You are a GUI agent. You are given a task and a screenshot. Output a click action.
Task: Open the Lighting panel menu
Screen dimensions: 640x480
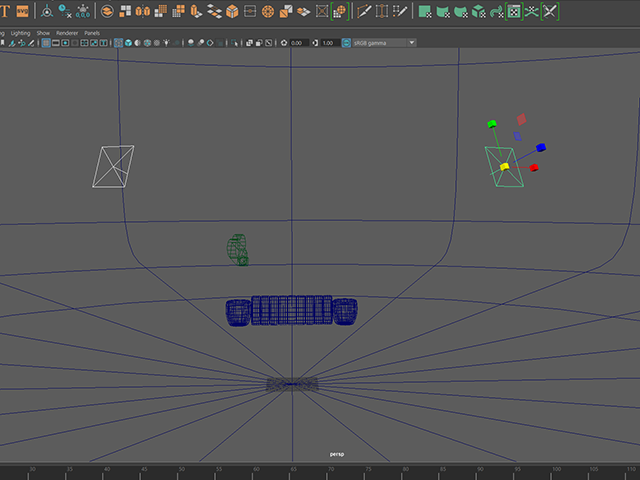tap(20, 33)
